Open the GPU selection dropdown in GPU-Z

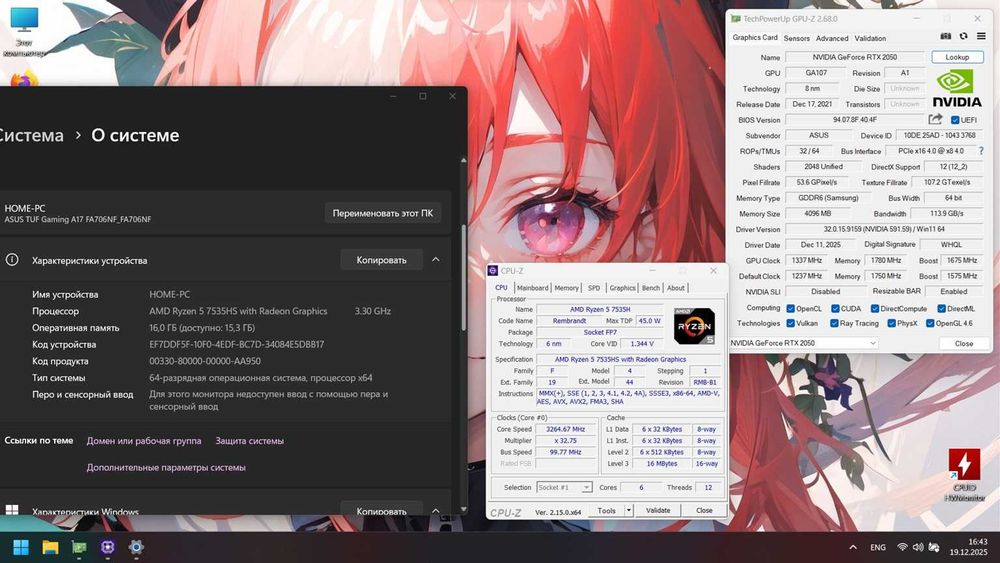click(x=804, y=343)
